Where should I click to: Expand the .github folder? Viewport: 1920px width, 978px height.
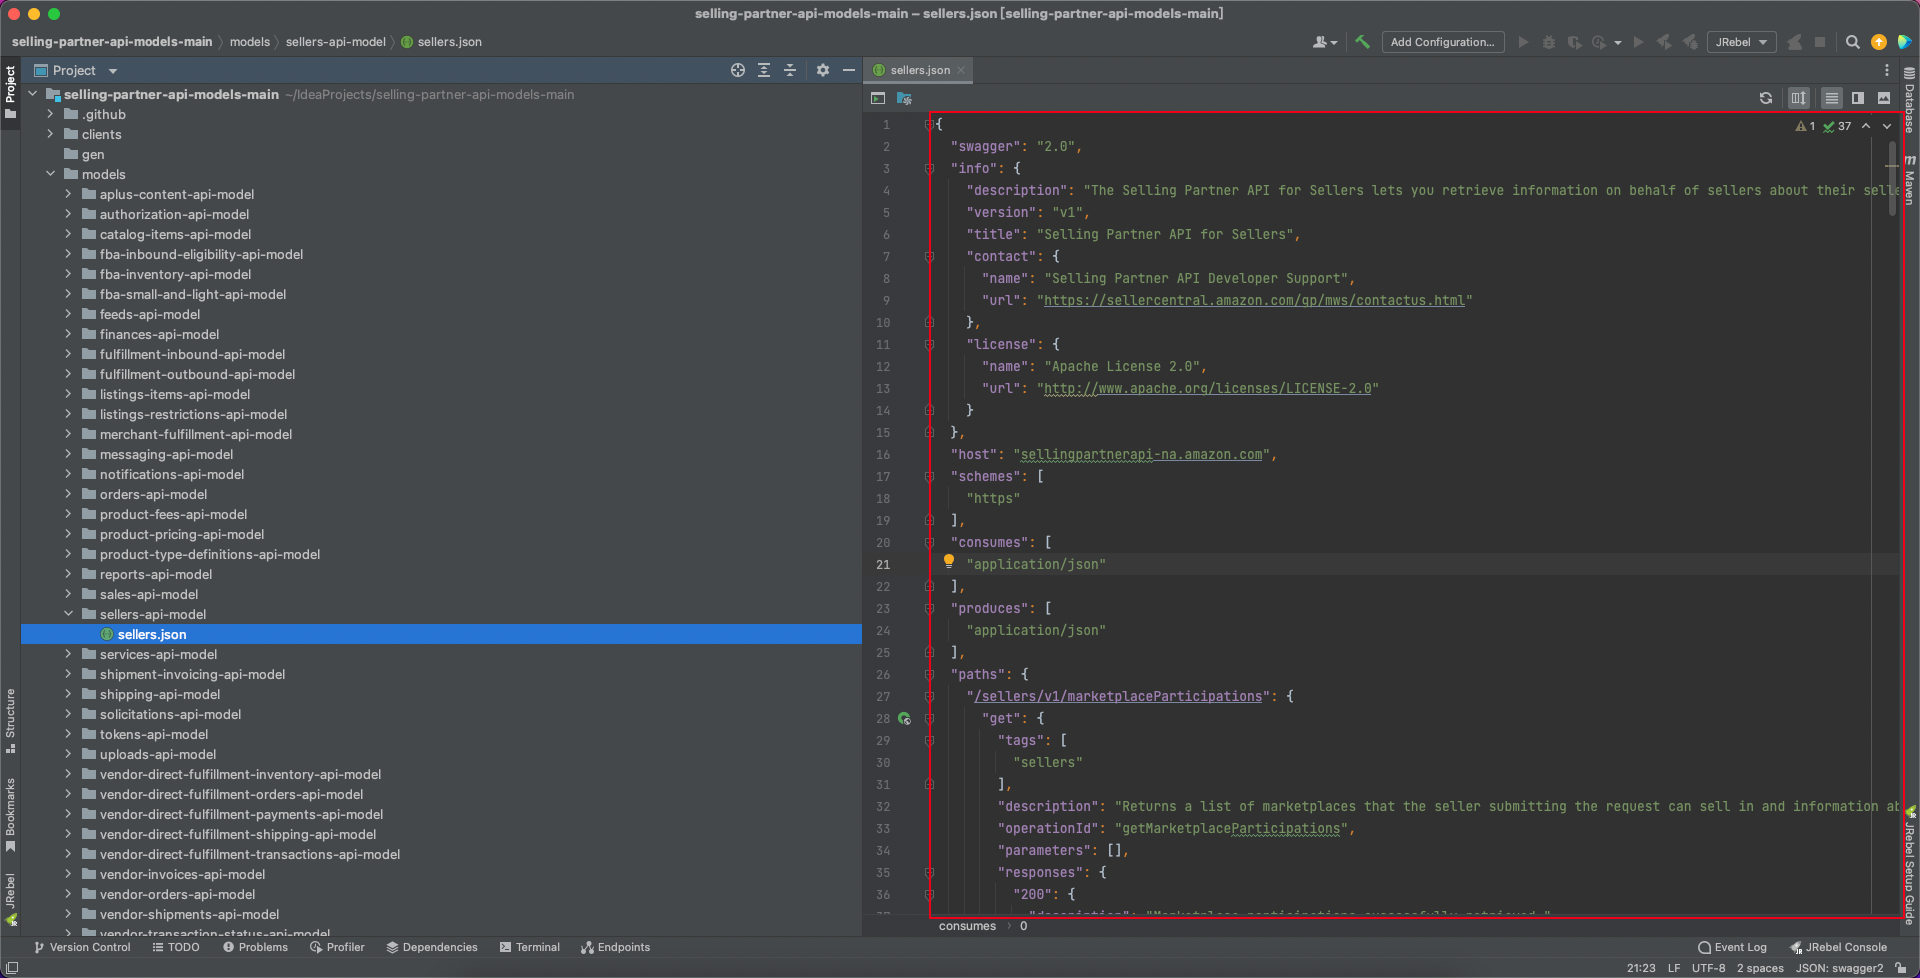coord(50,114)
